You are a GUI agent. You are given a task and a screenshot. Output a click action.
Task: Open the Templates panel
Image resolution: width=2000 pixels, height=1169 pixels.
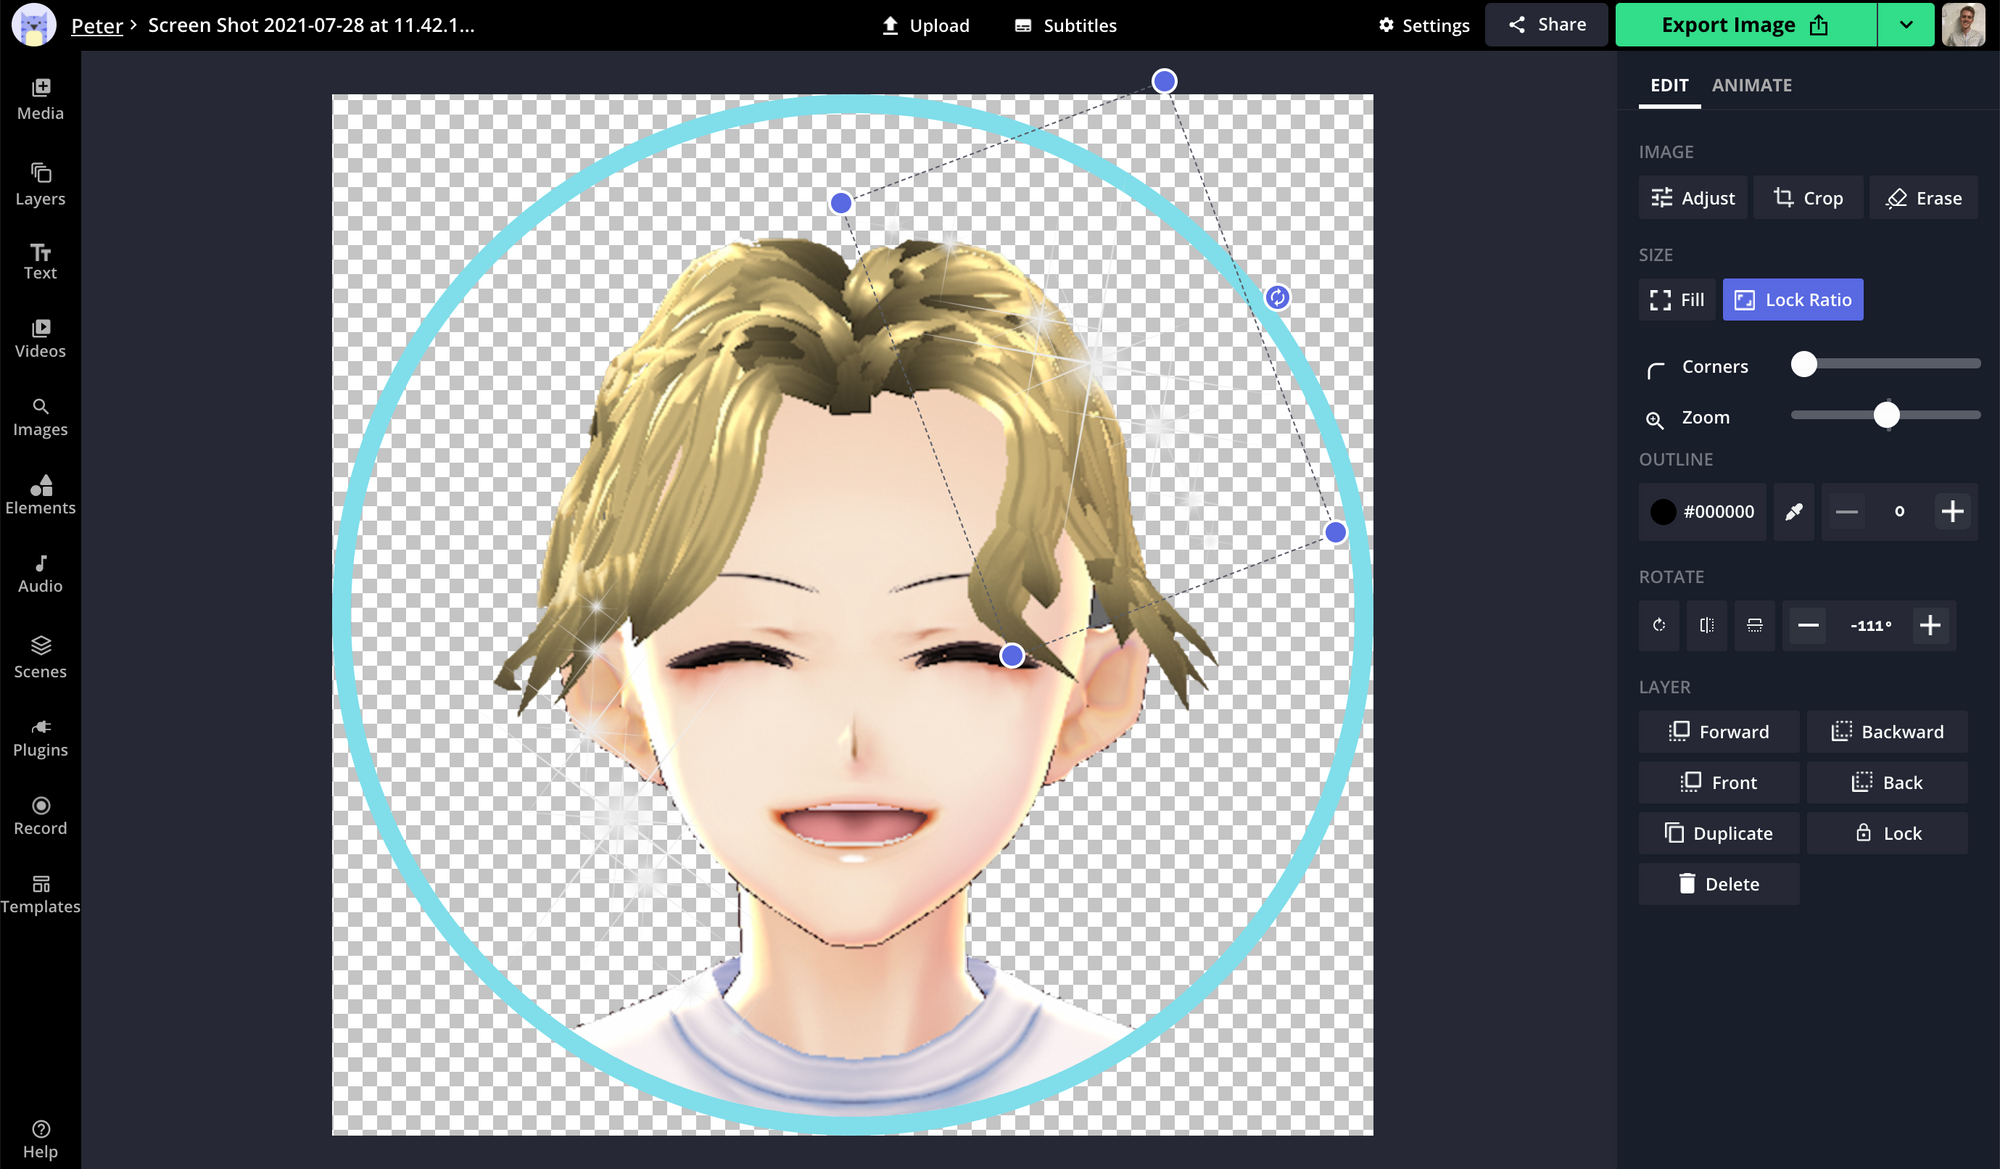pyautogui.click(x=40, y=892)
